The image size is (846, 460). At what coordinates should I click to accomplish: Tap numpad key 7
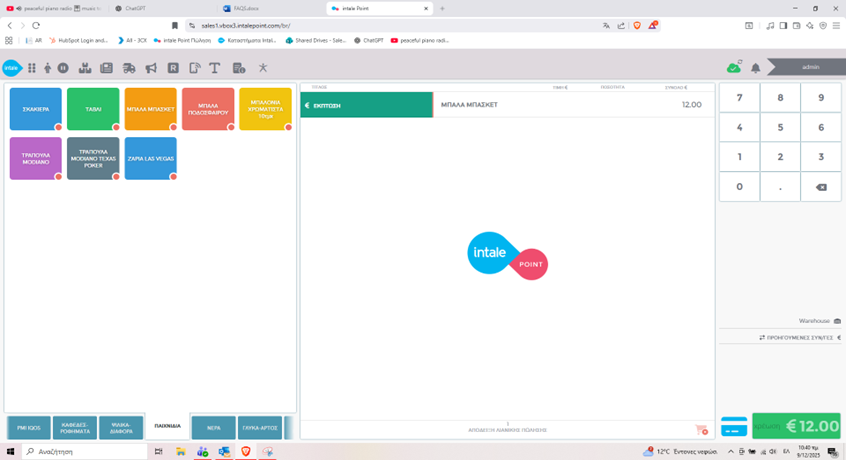[739, 98]
